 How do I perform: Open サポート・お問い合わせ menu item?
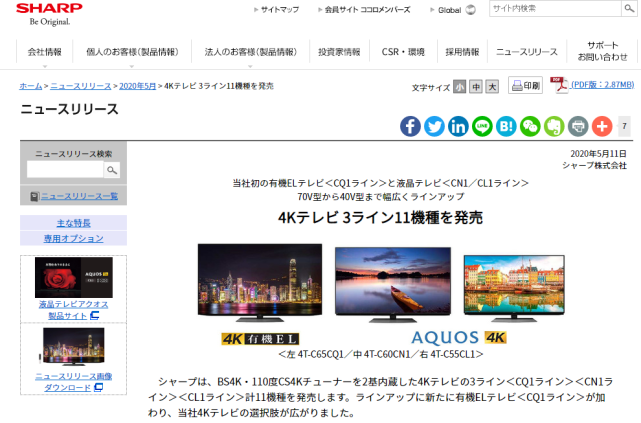point(602,51)
